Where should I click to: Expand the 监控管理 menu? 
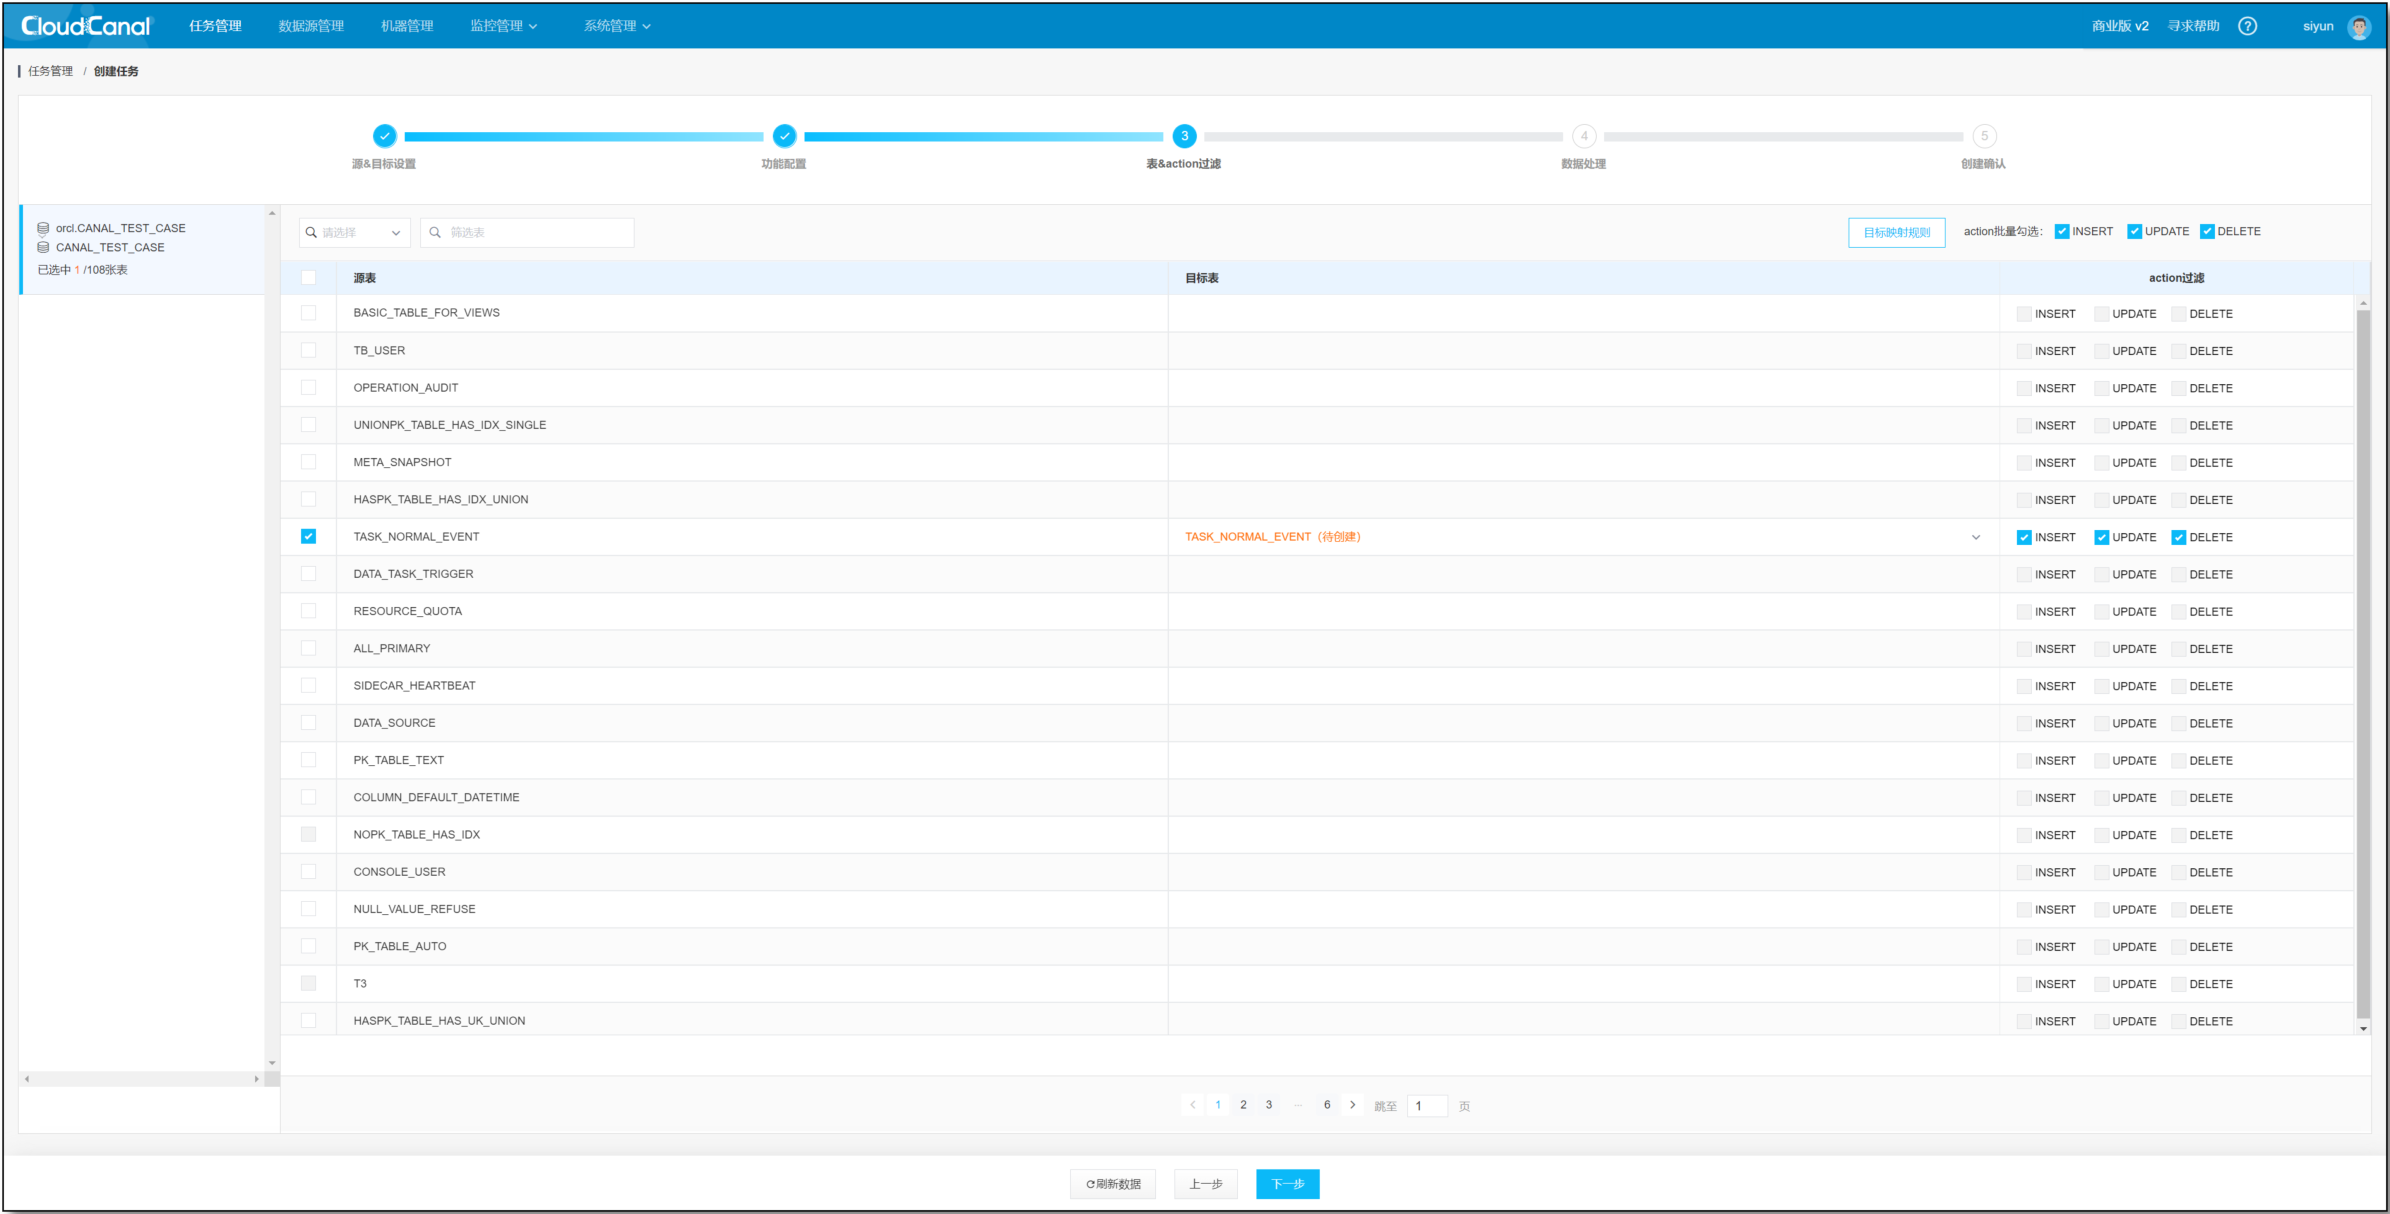pyautogui.click(x=503, y=26)
